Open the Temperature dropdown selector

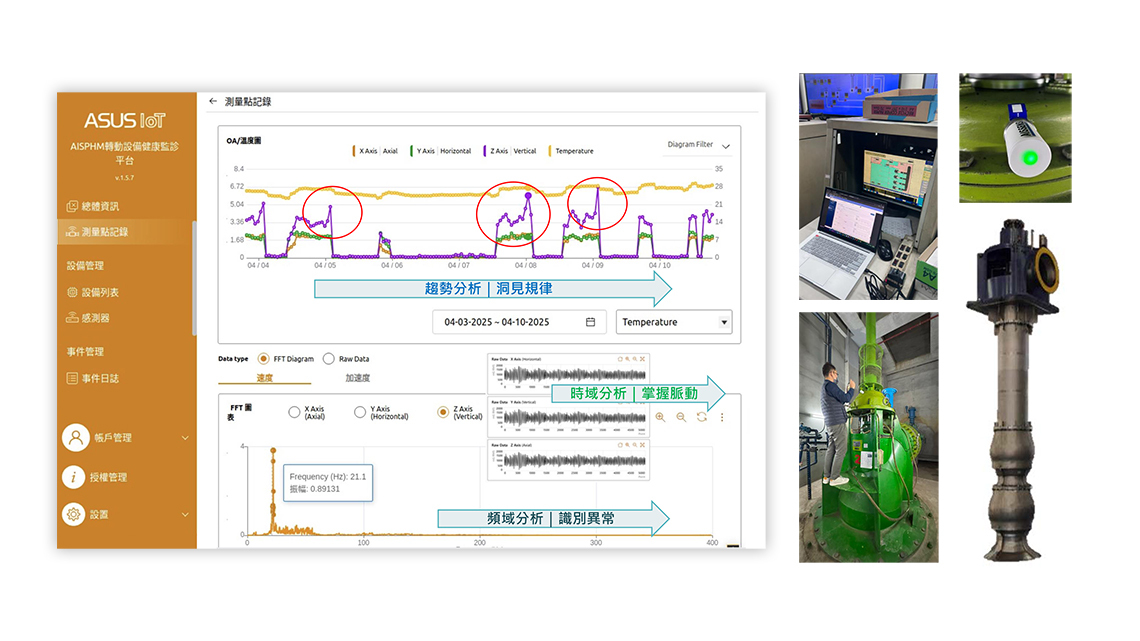point(675,322)
